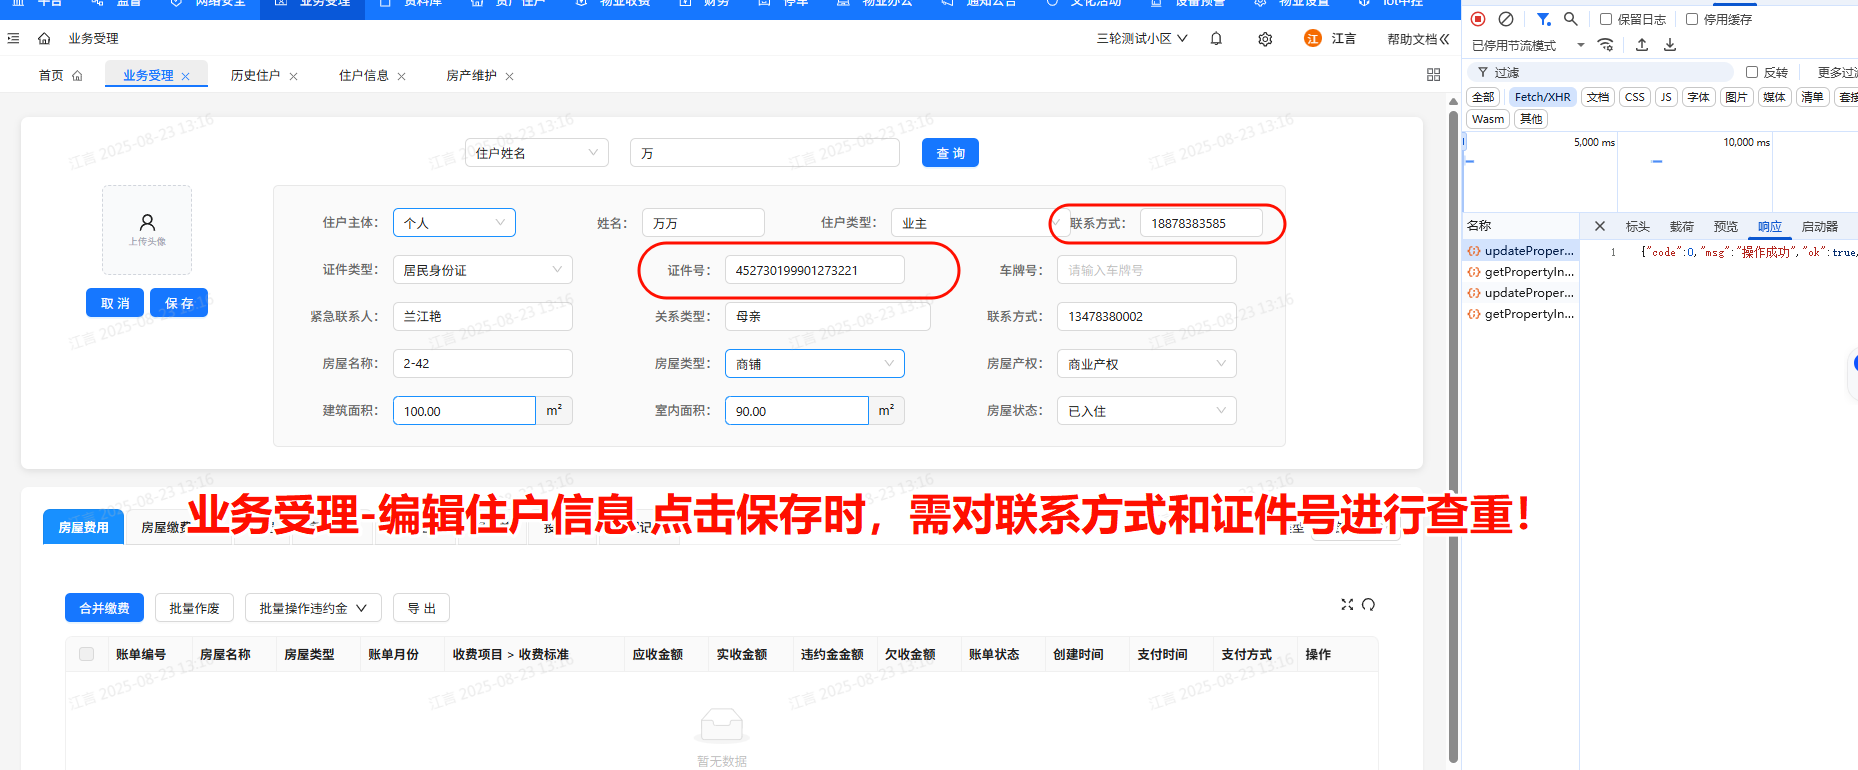The image size is (1858, 770).
Task: Click the DevTools network search magnifier
Action: tap(1571, 19)
